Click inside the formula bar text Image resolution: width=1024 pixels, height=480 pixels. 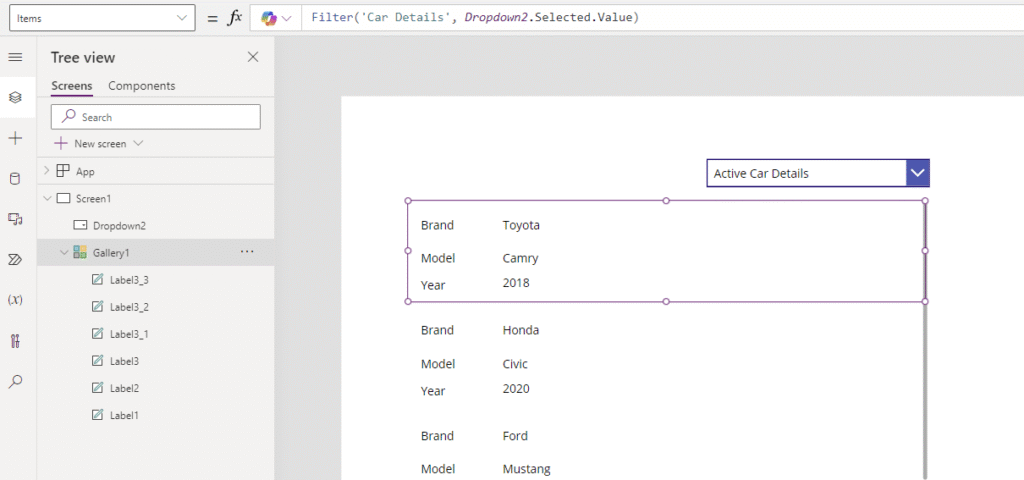[x=475, y=18]
